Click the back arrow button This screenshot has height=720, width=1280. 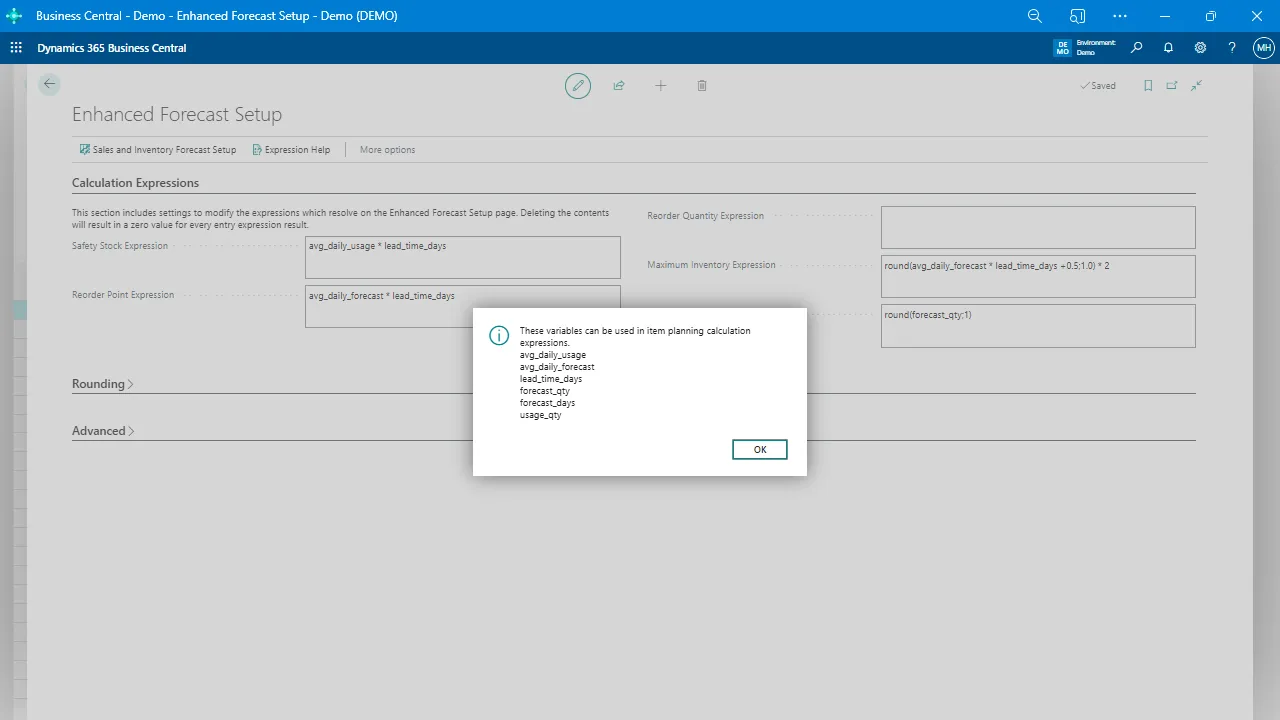pos(49,85)
